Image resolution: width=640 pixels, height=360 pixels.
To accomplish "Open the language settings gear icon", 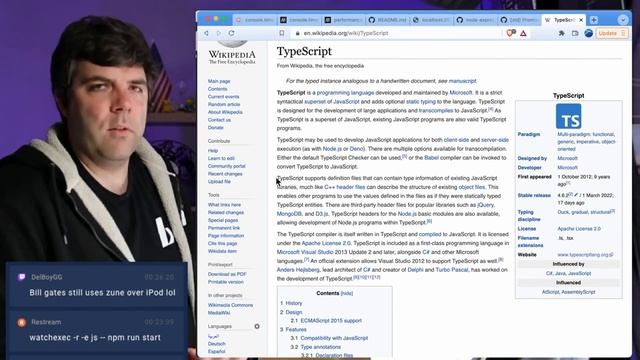I will (257, 326).
